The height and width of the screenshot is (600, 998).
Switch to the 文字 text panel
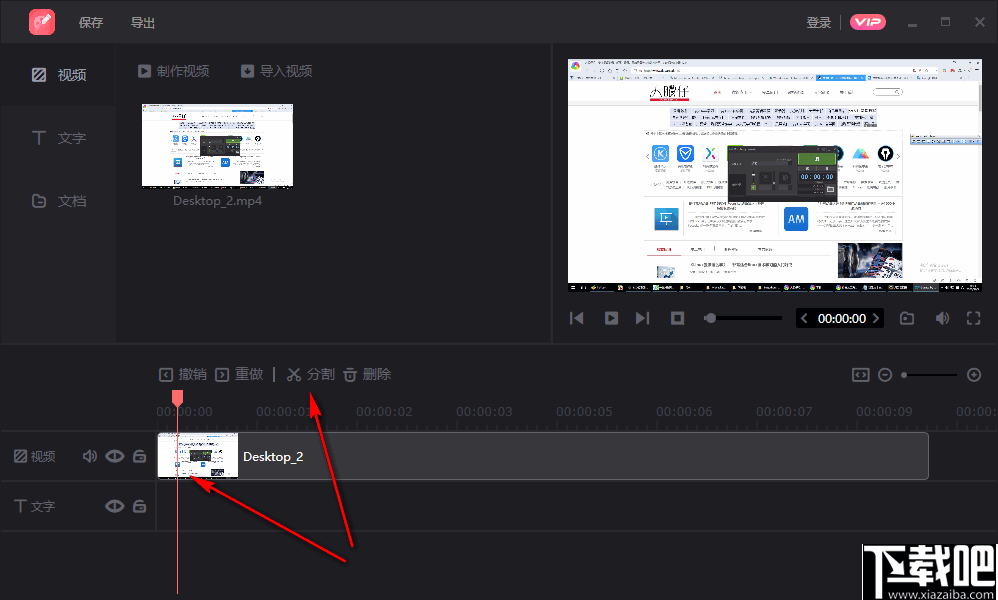(60, 138)
